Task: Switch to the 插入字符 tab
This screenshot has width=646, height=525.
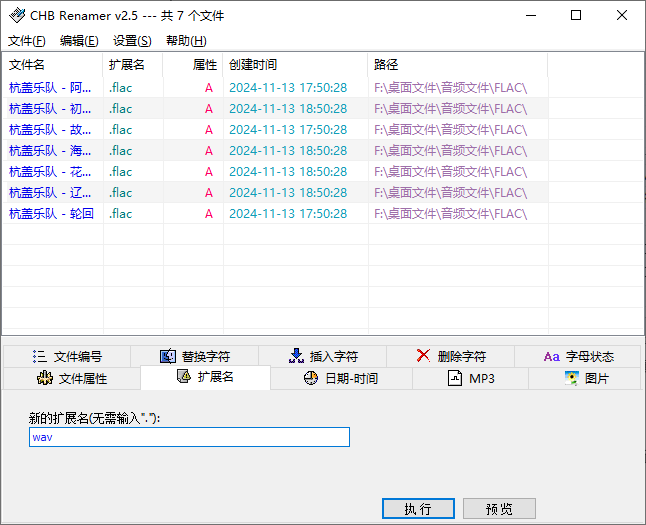Action: [x=323, y=356]
